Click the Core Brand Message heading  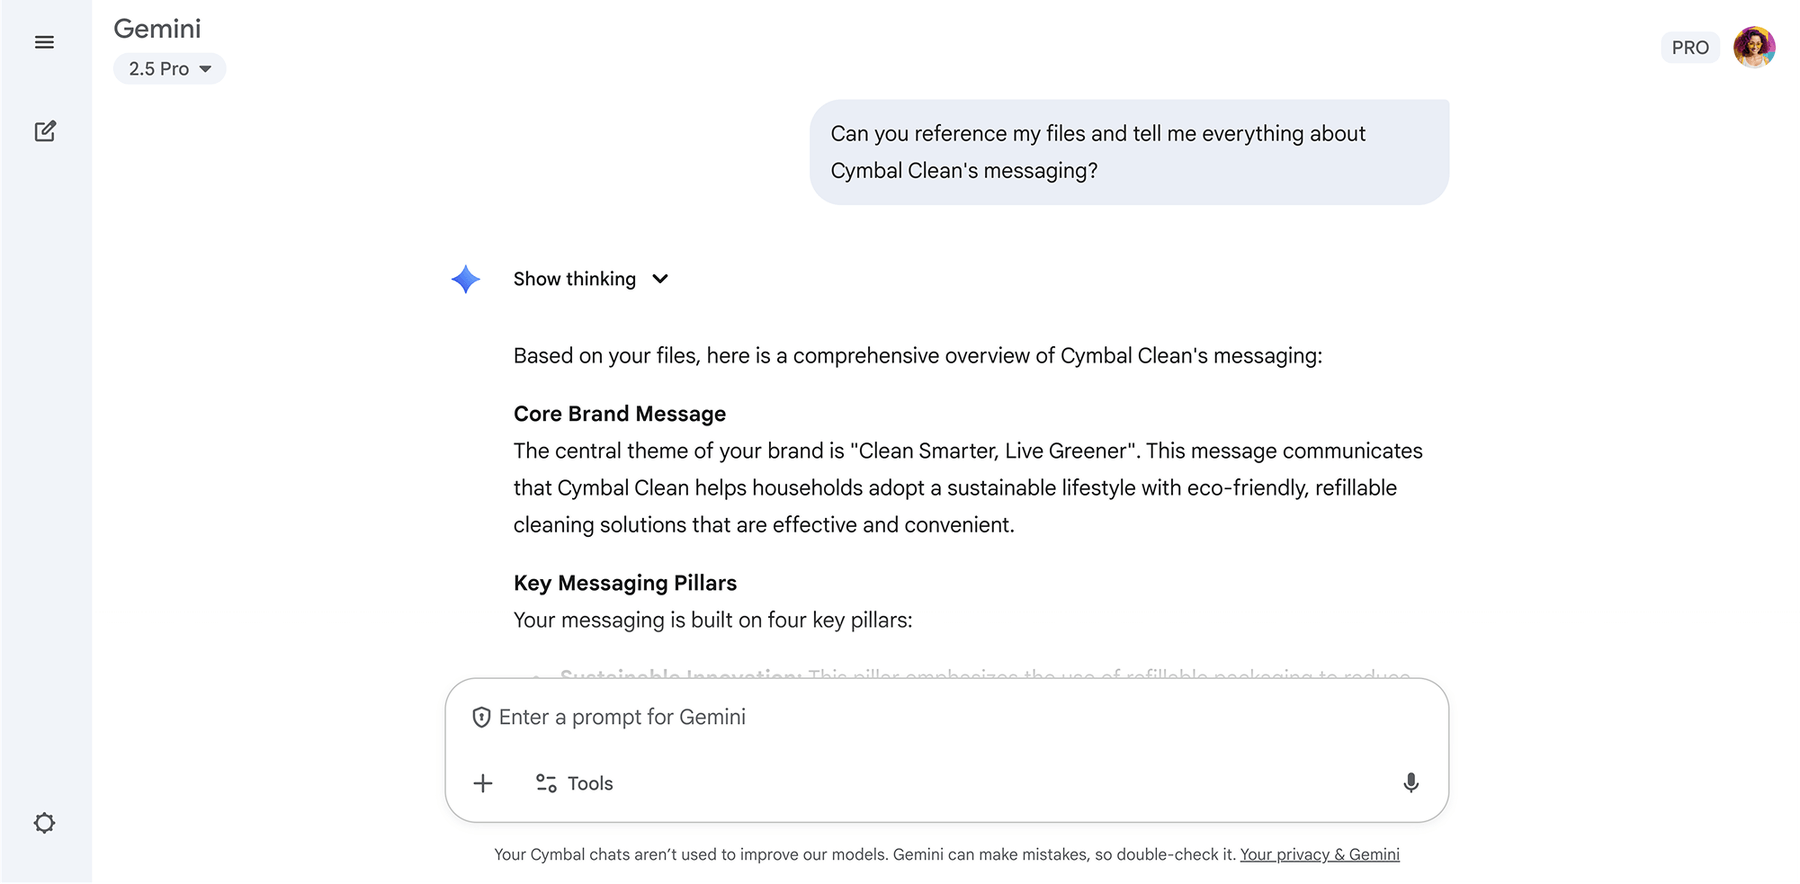(619, 414)
